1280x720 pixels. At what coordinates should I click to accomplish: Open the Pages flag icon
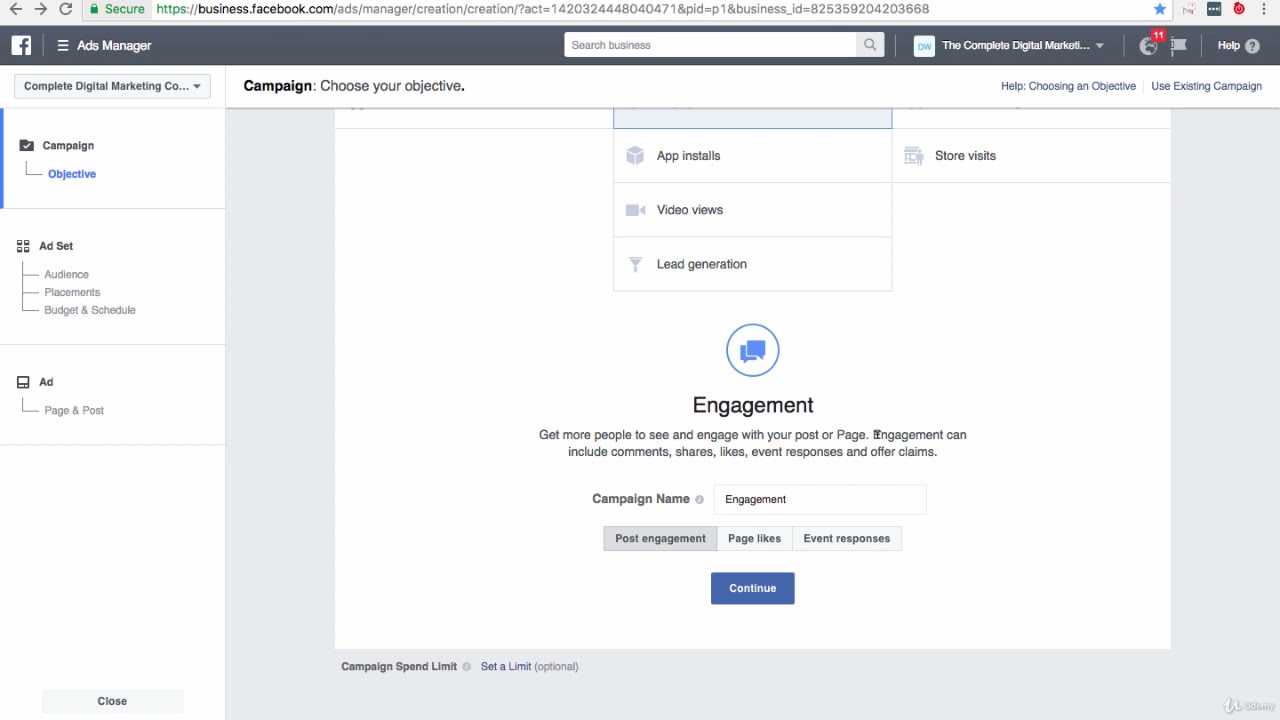click(x=1178, y=46)
